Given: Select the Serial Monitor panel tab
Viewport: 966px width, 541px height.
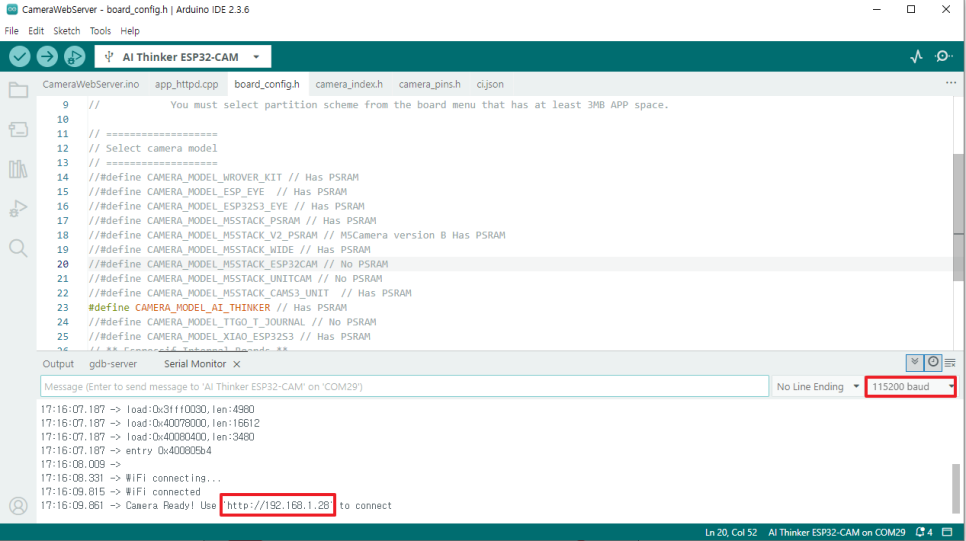Looking at the screenshot, I should tap(195, 364).
